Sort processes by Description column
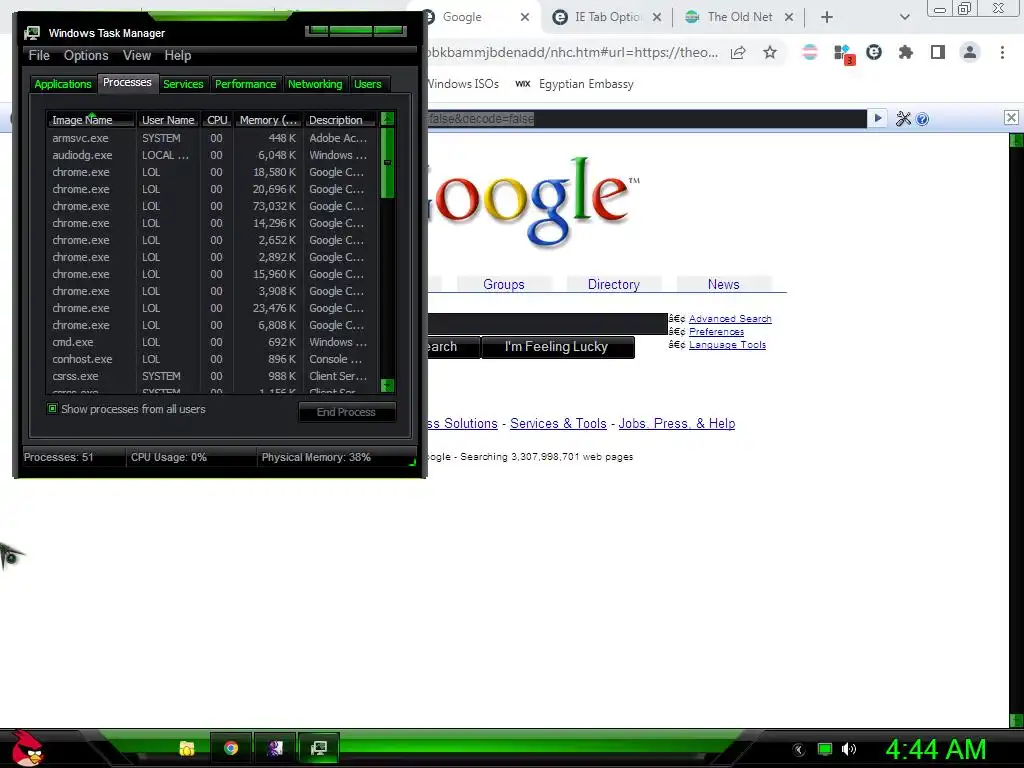1024x768 pixels. [x=340, y=120]
